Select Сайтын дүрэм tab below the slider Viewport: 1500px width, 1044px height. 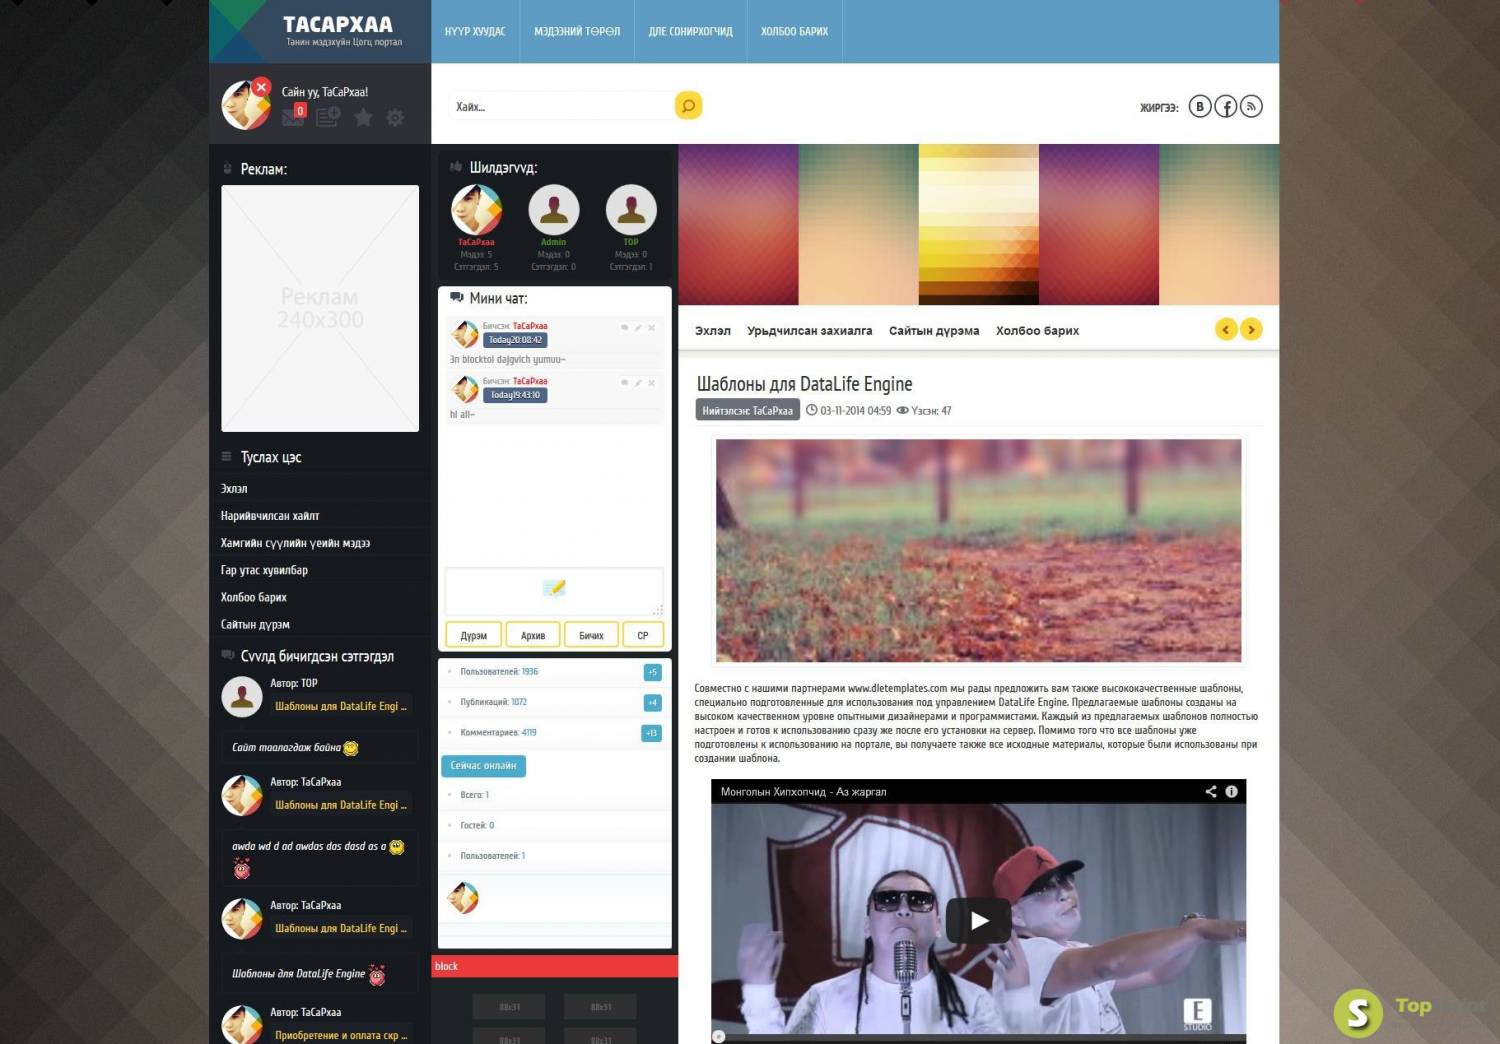tap(934, 331)
